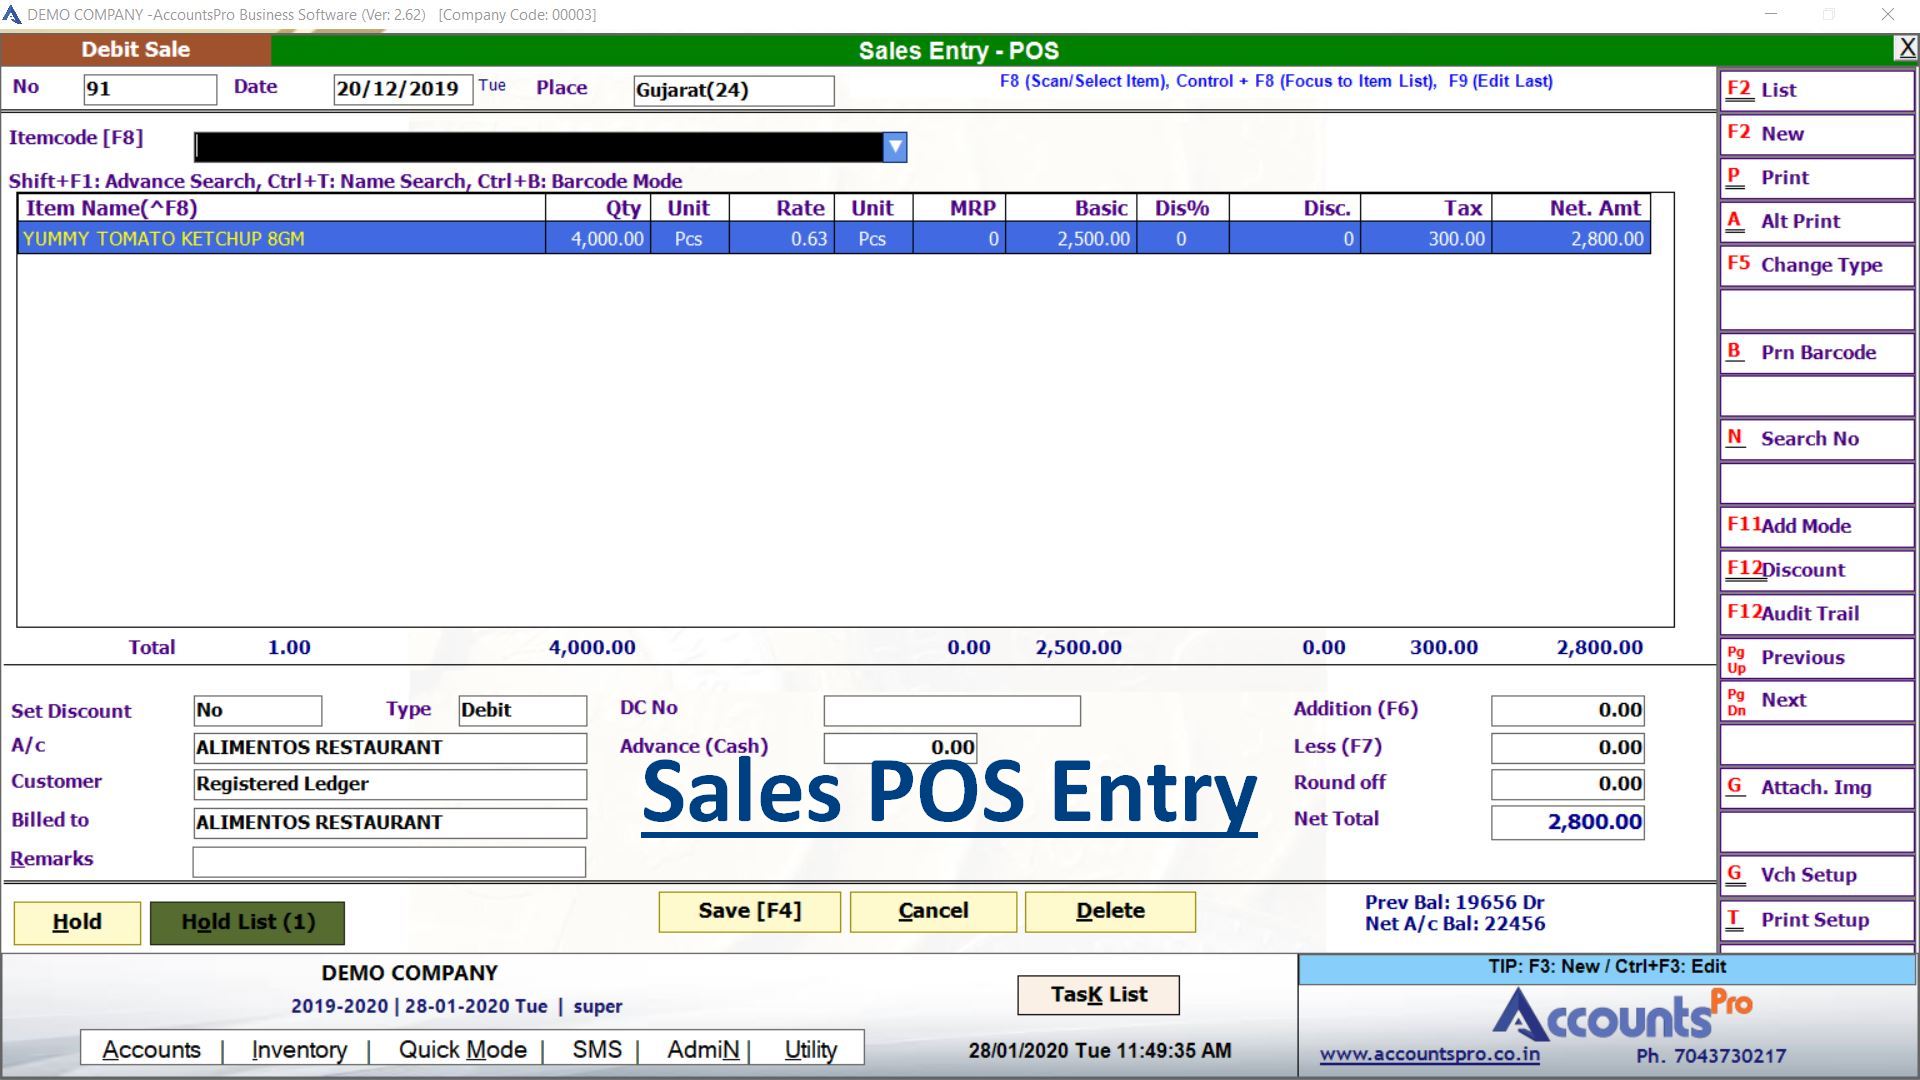This screenshot has width=1920, height=1080.
Task: Attach an image to the entry
Action: tap(1815, 787)
